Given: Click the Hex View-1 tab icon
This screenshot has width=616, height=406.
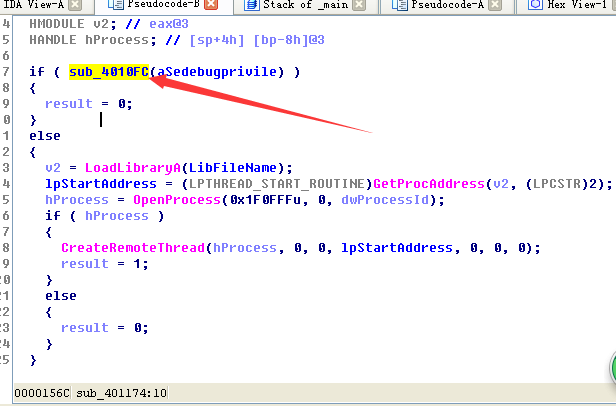Looking at the screenshot, I should click(x=535, y=6).
